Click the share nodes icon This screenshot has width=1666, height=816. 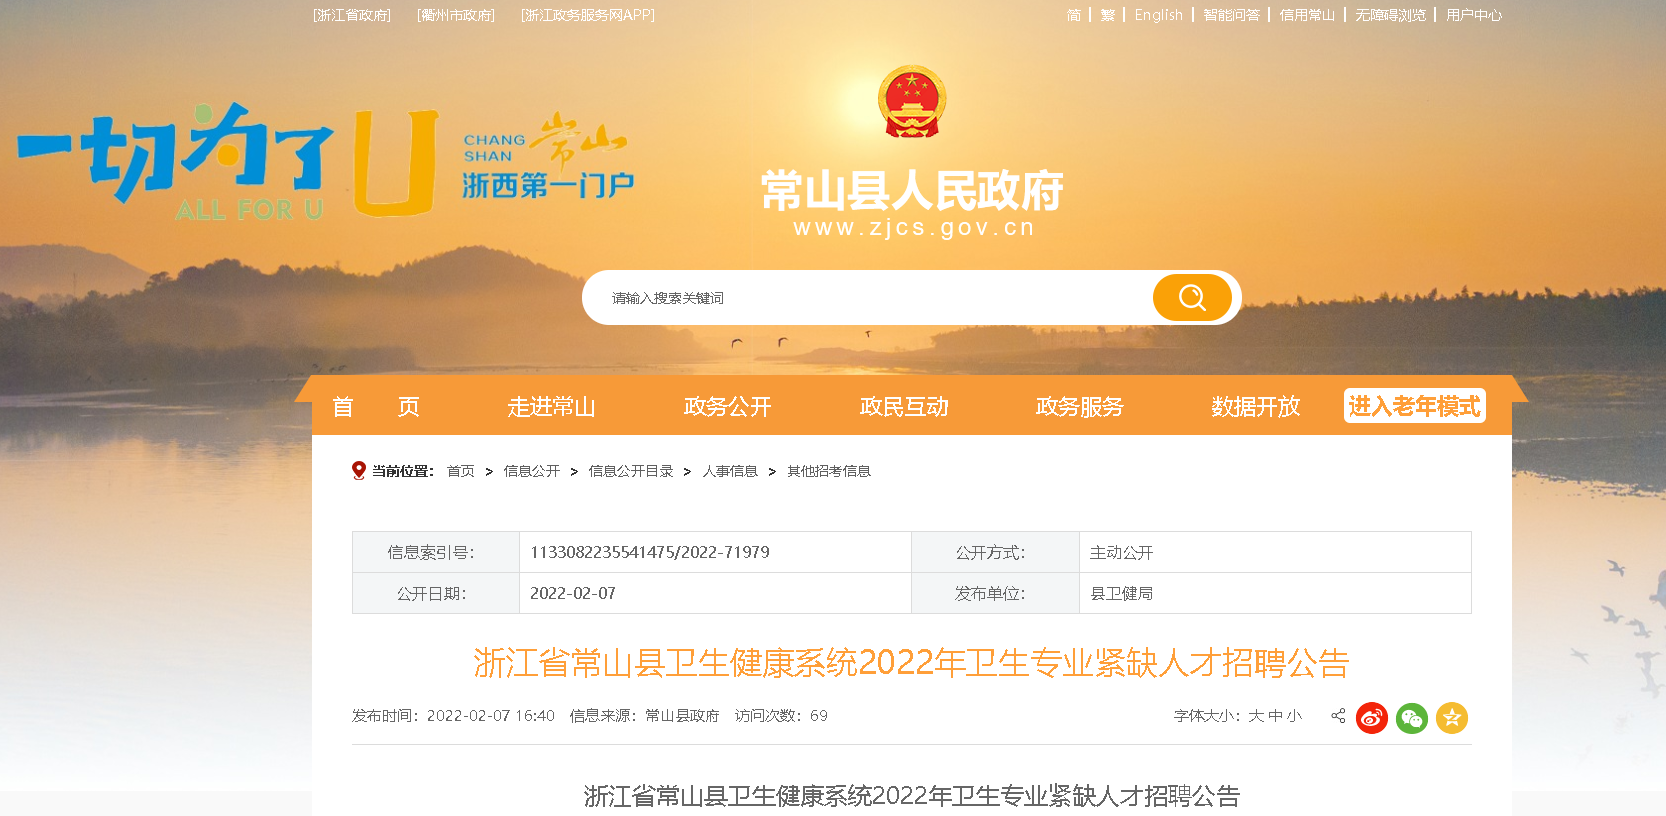1338,716
